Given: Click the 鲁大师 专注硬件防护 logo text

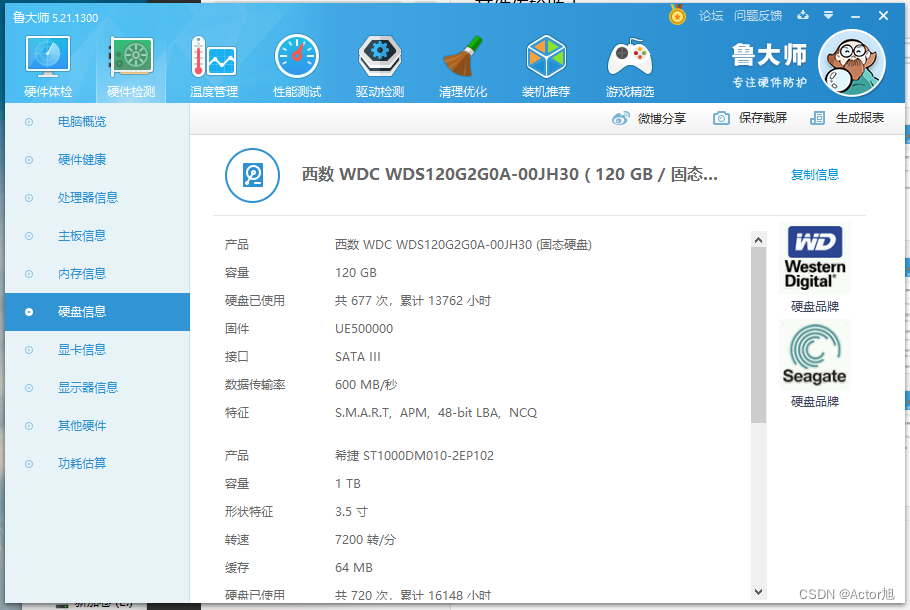Looking at the screenshot, I should [x=769, y=65].
